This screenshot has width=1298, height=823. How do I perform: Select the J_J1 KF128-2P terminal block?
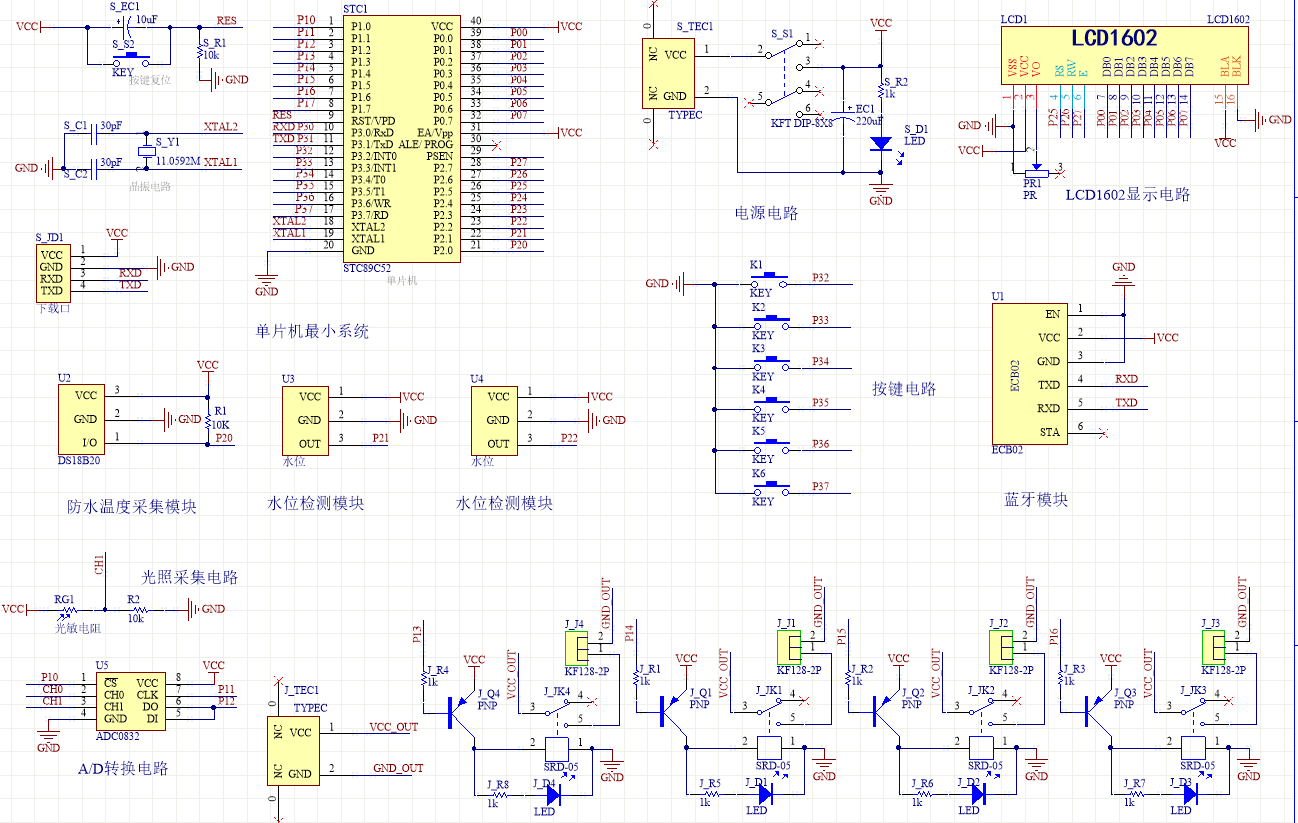[787, 648]
